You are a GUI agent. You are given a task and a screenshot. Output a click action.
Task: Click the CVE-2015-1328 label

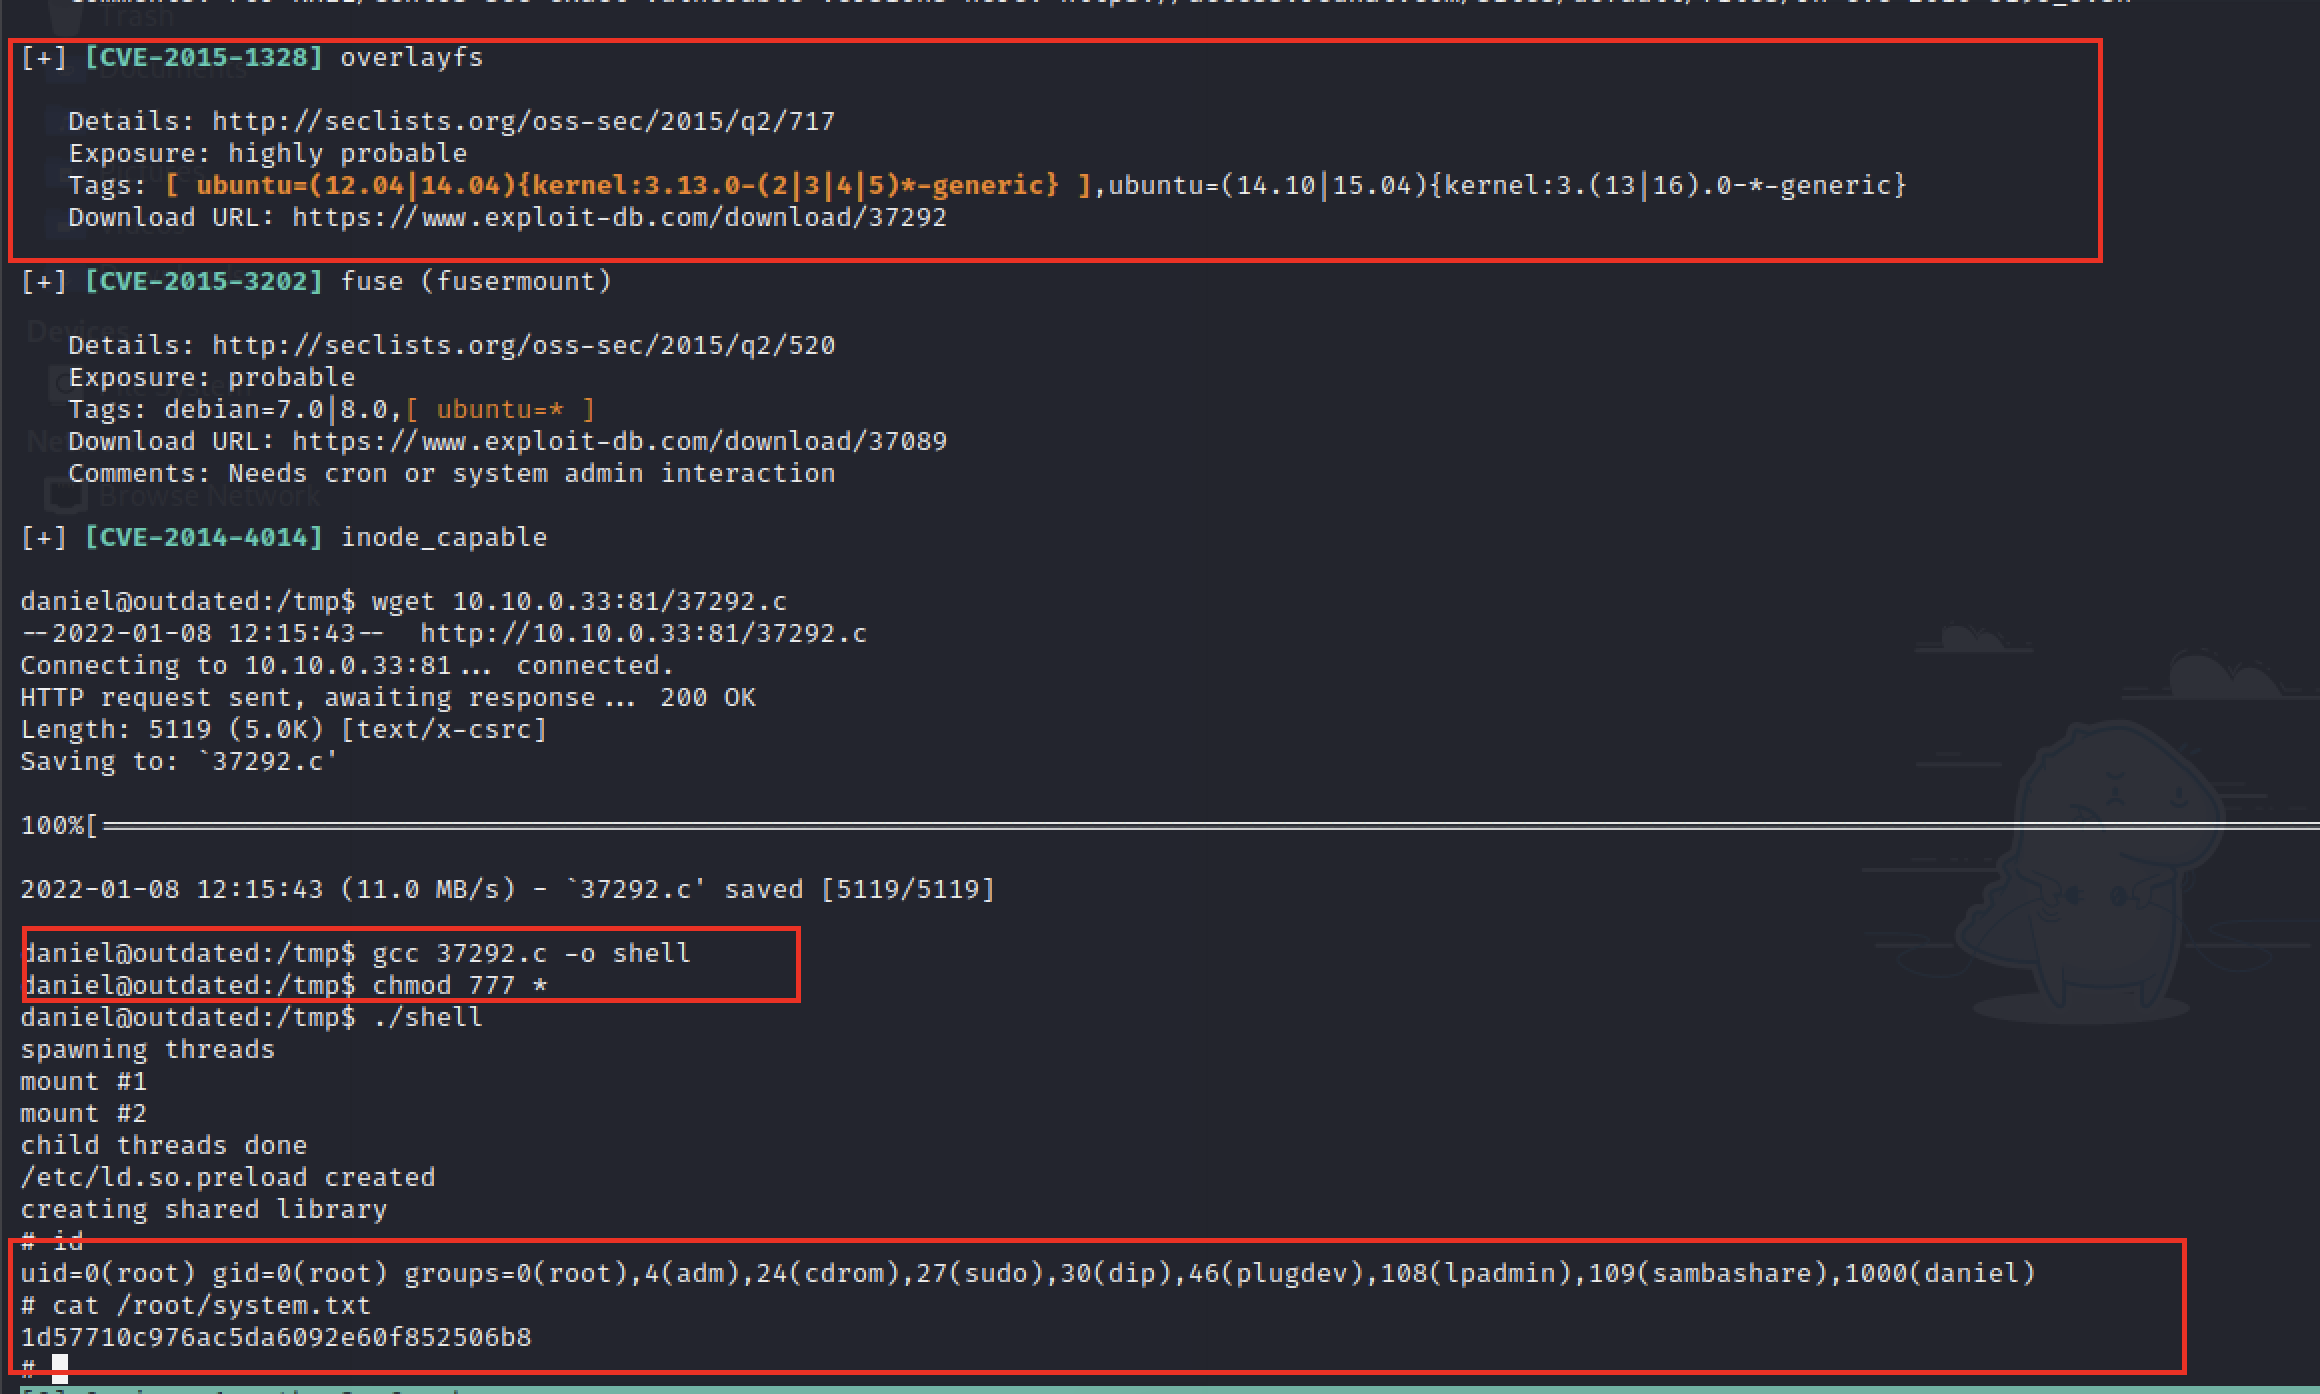coord(204,58)
